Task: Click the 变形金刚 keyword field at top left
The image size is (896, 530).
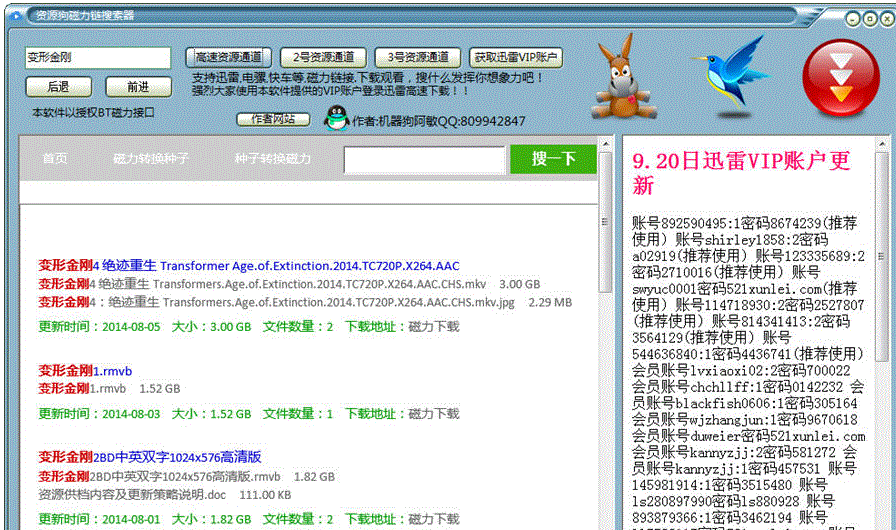Action: coord(98,58)
